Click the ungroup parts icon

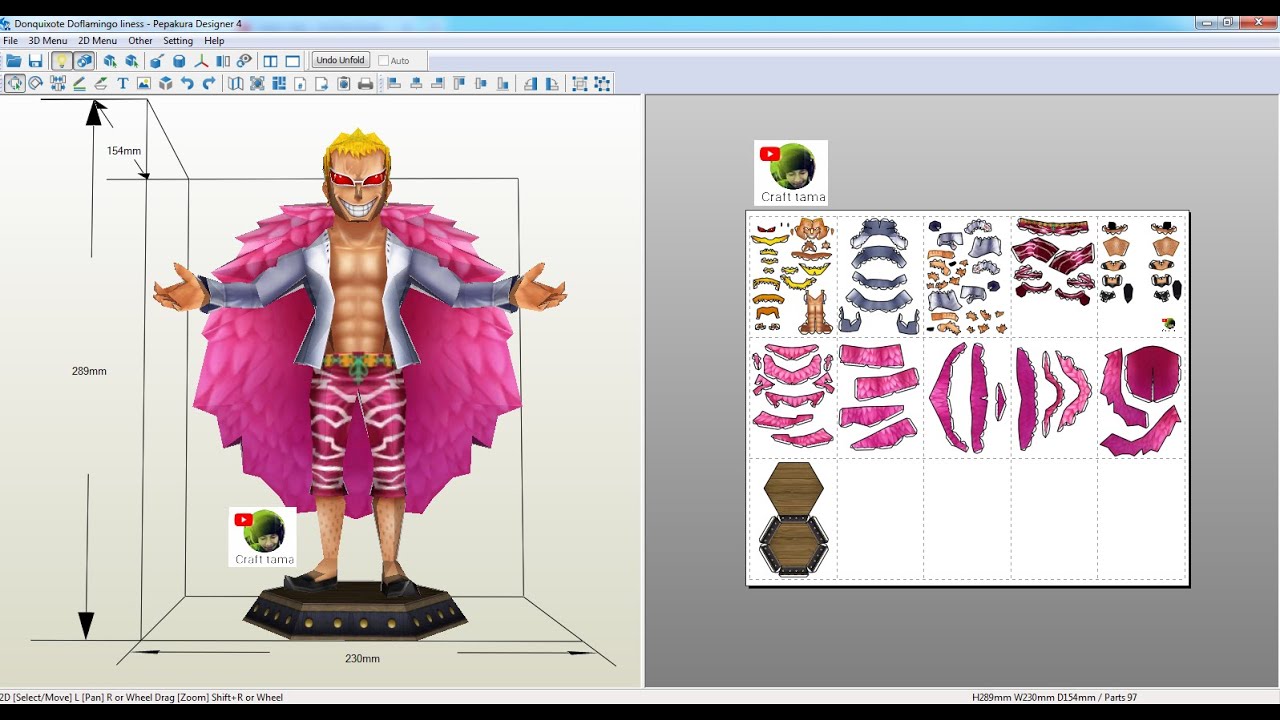point(601,84)
